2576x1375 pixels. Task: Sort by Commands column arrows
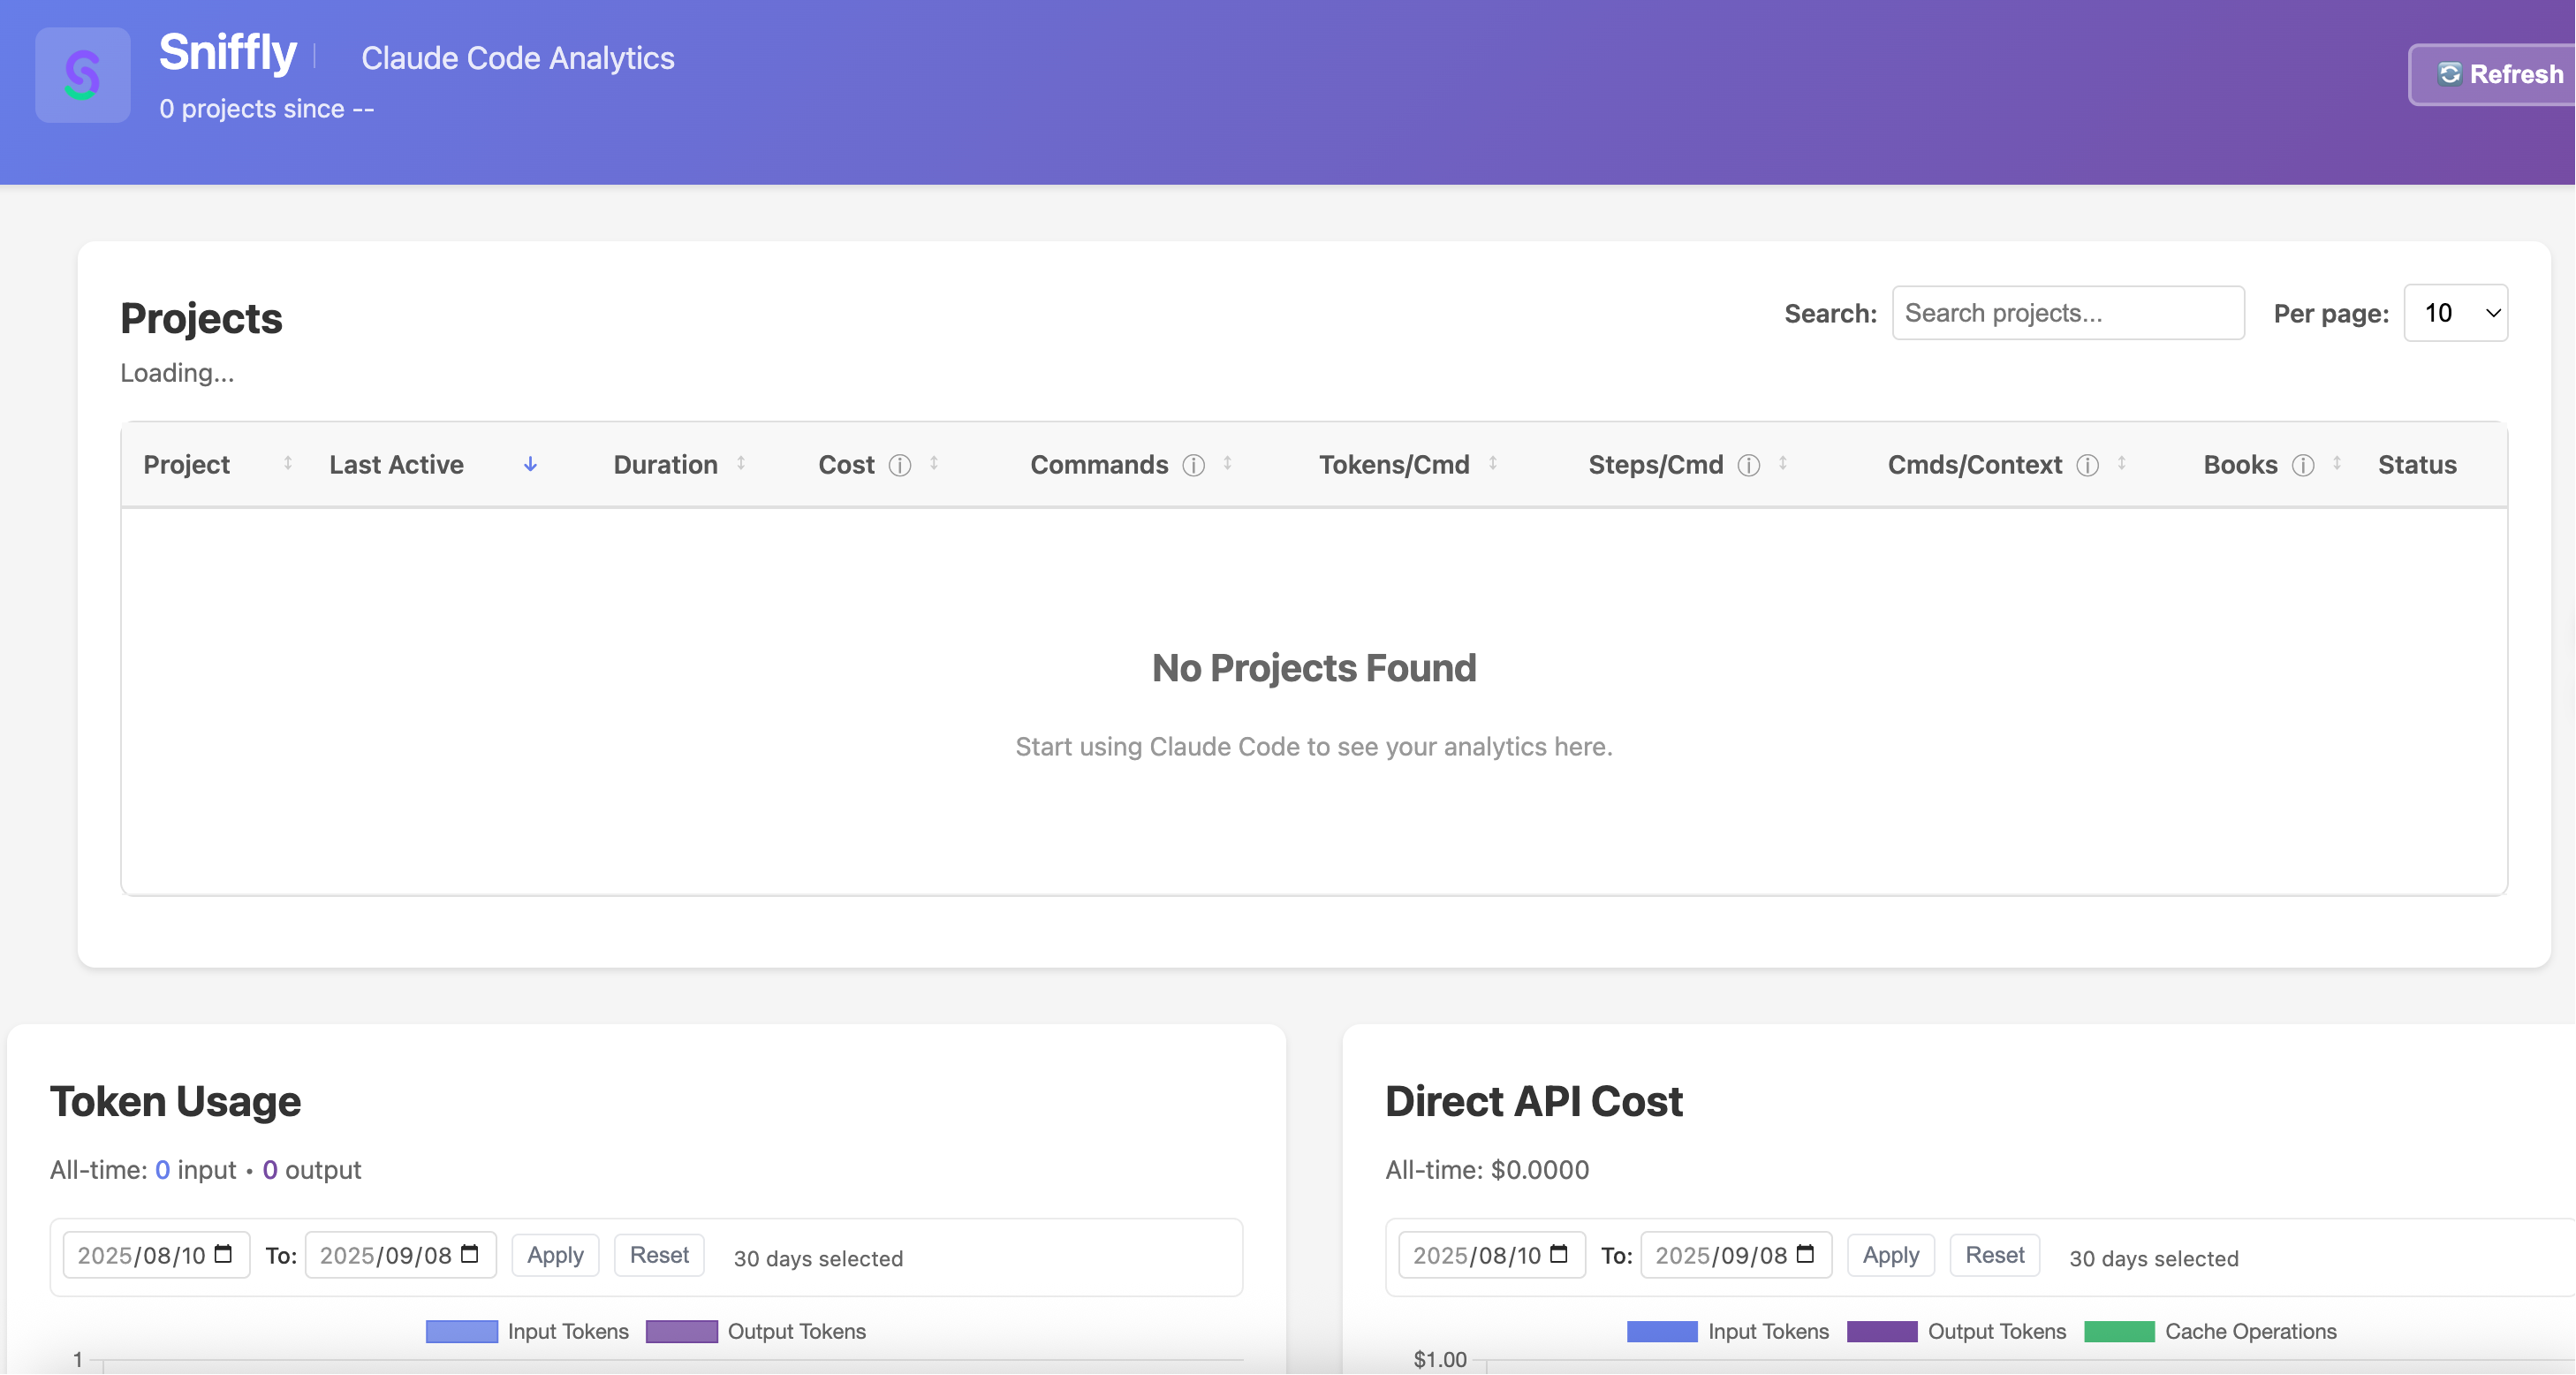coord(1227,463)
